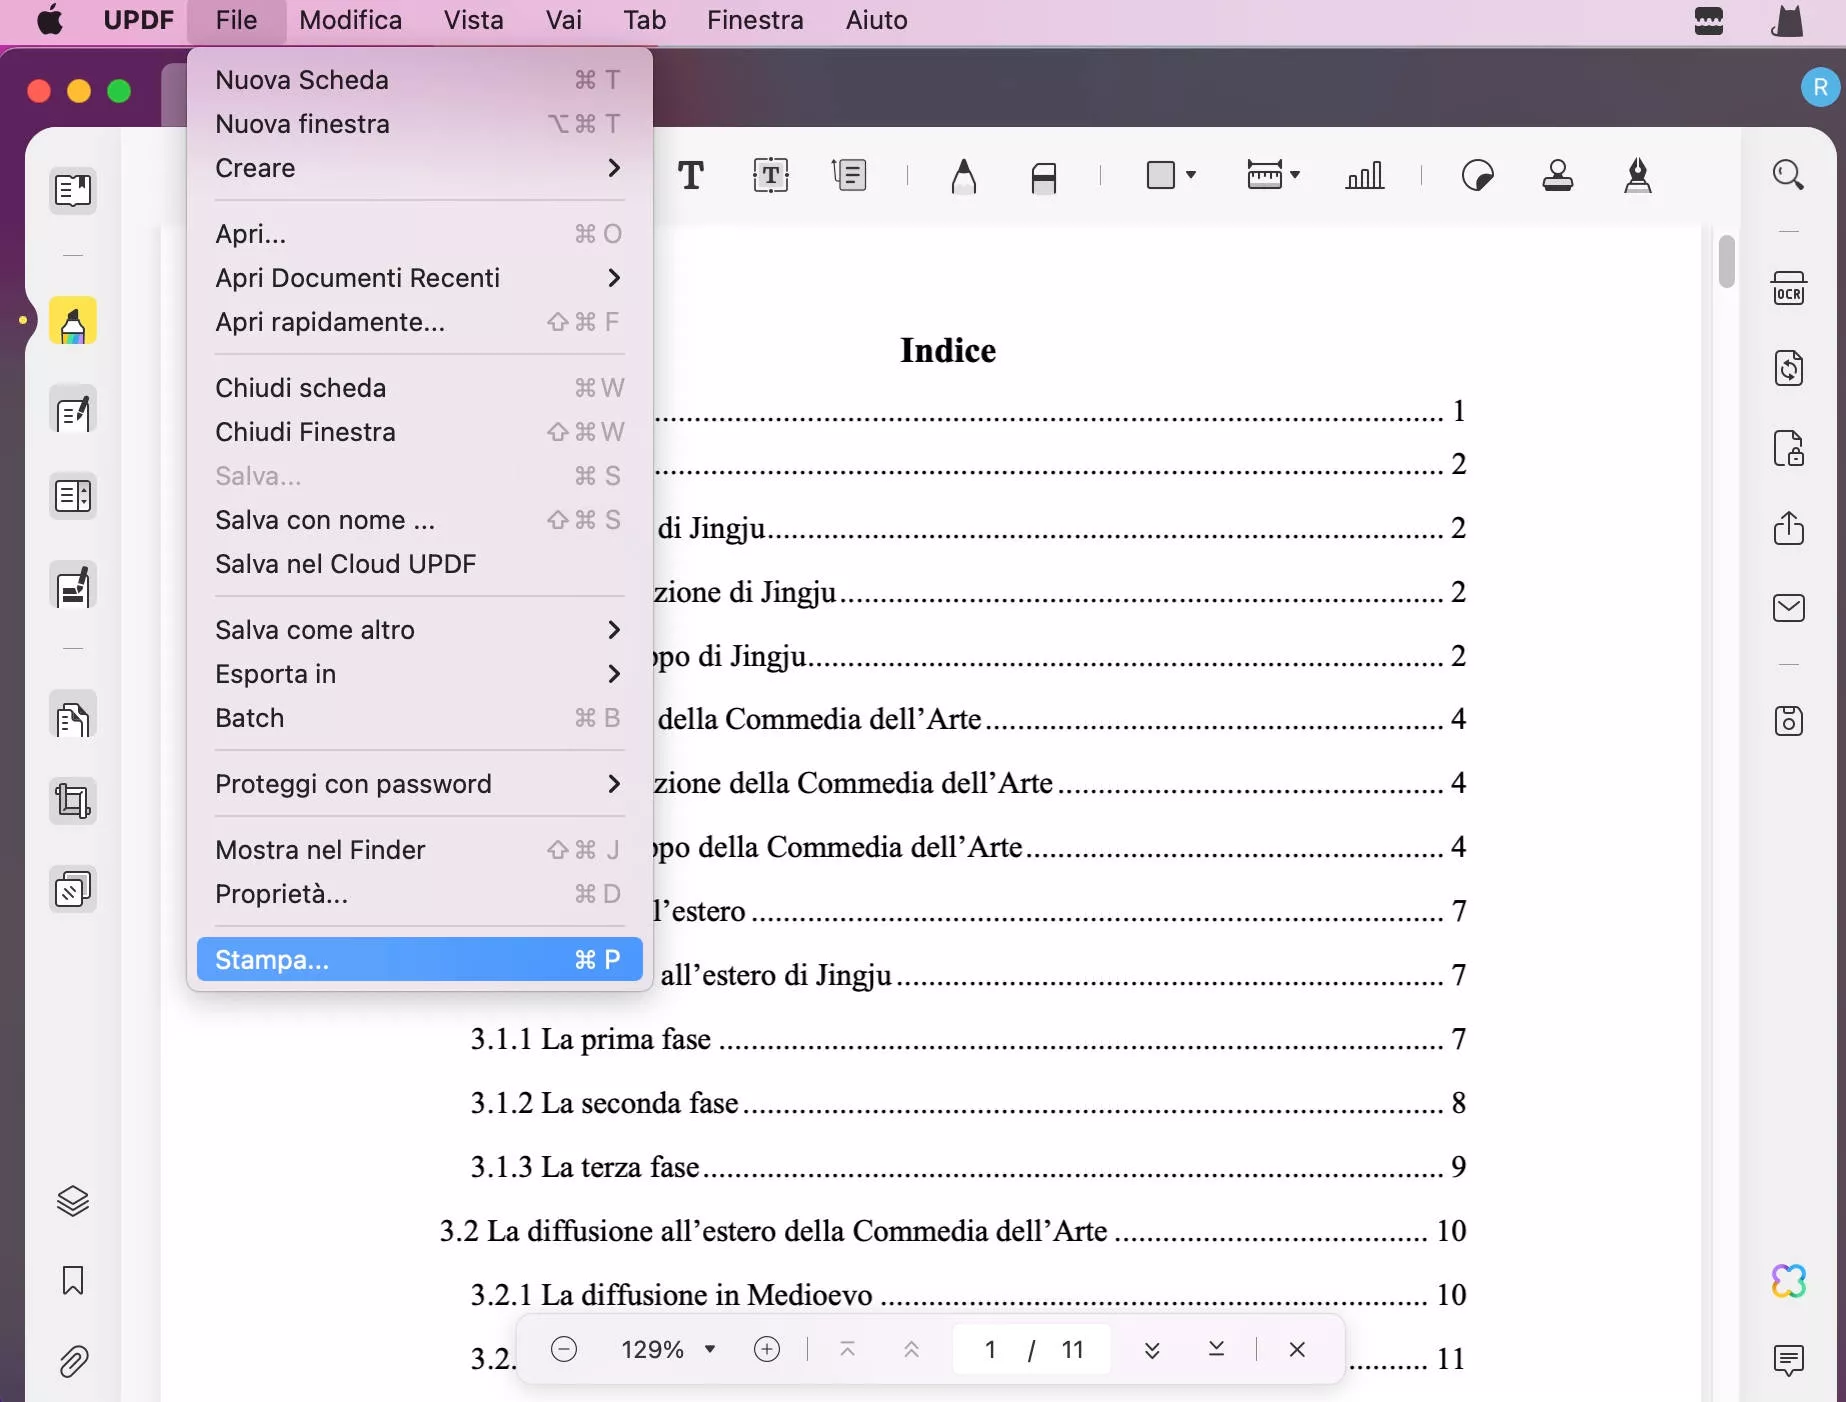Close the floating page navigation bar
This screenshot has height=1402, width=1846.
click(1297, 1350)
